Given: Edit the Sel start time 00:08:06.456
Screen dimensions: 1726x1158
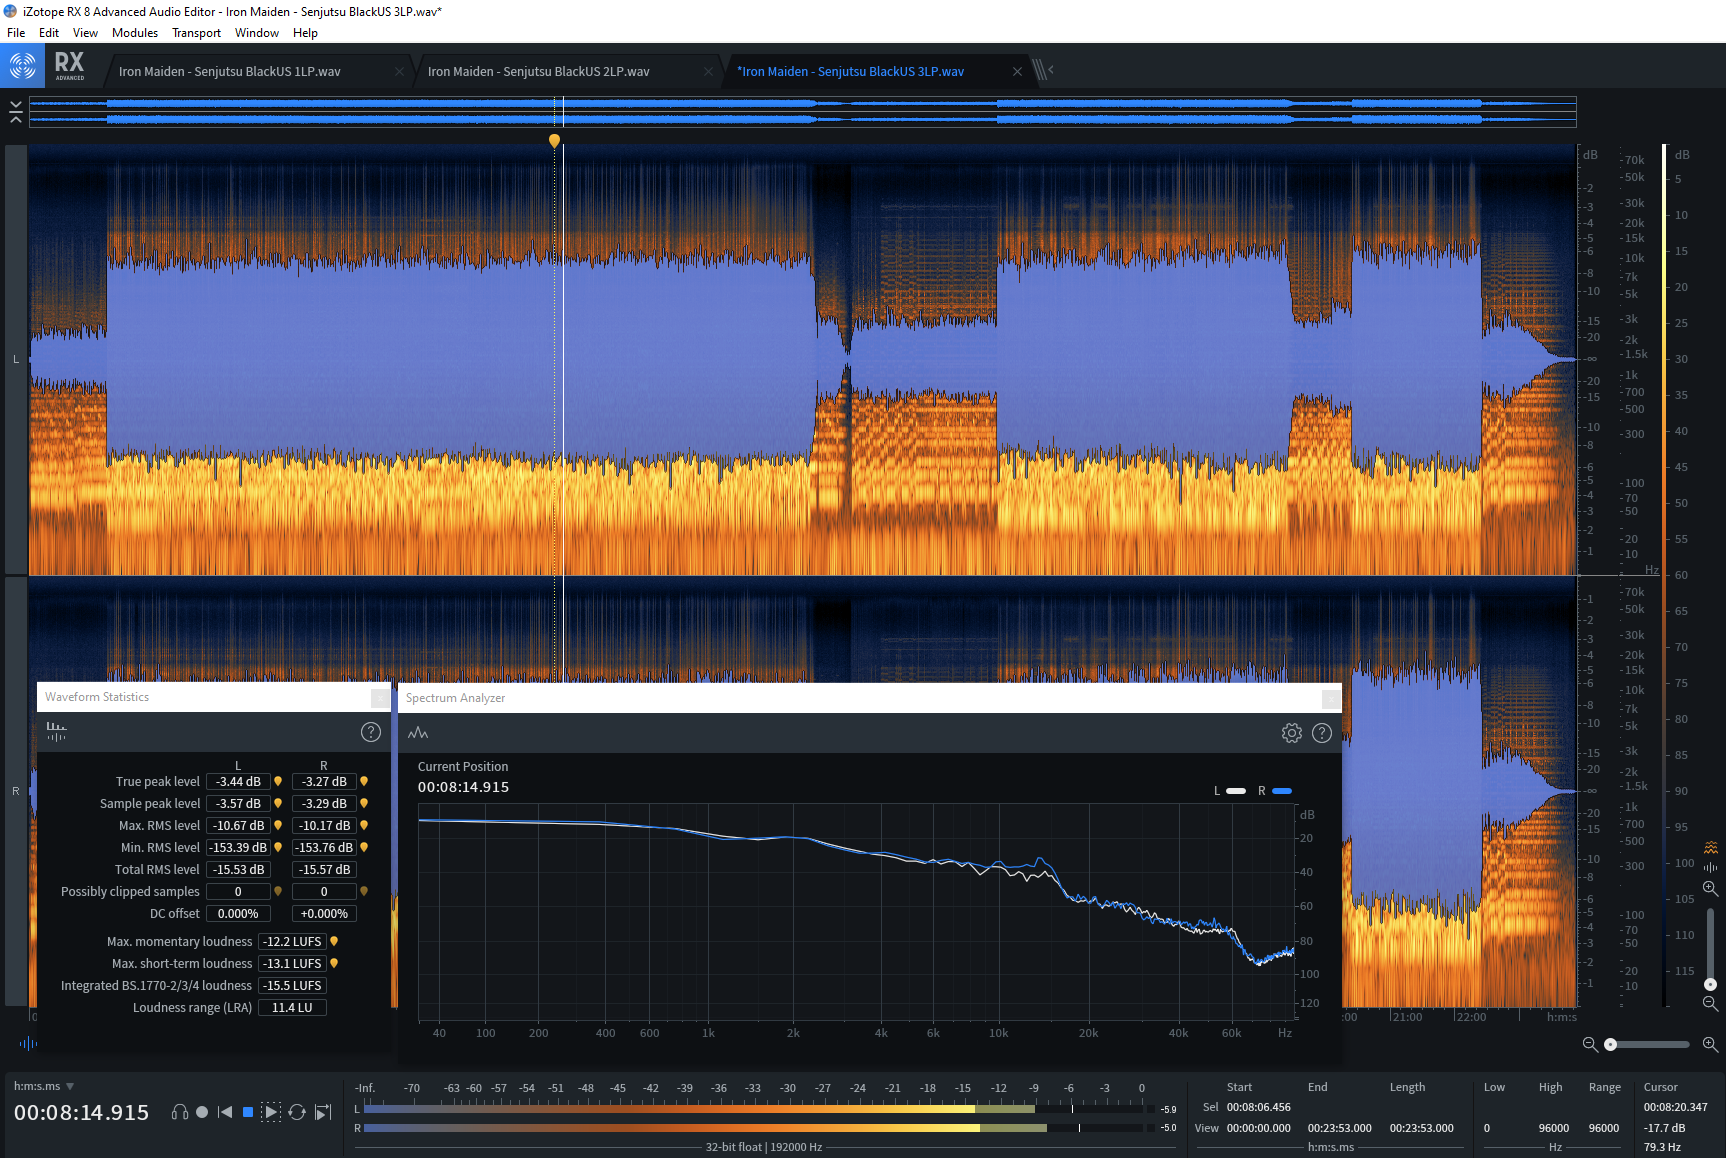Looking at the screenshot, I should (x=1258, y=1107).
